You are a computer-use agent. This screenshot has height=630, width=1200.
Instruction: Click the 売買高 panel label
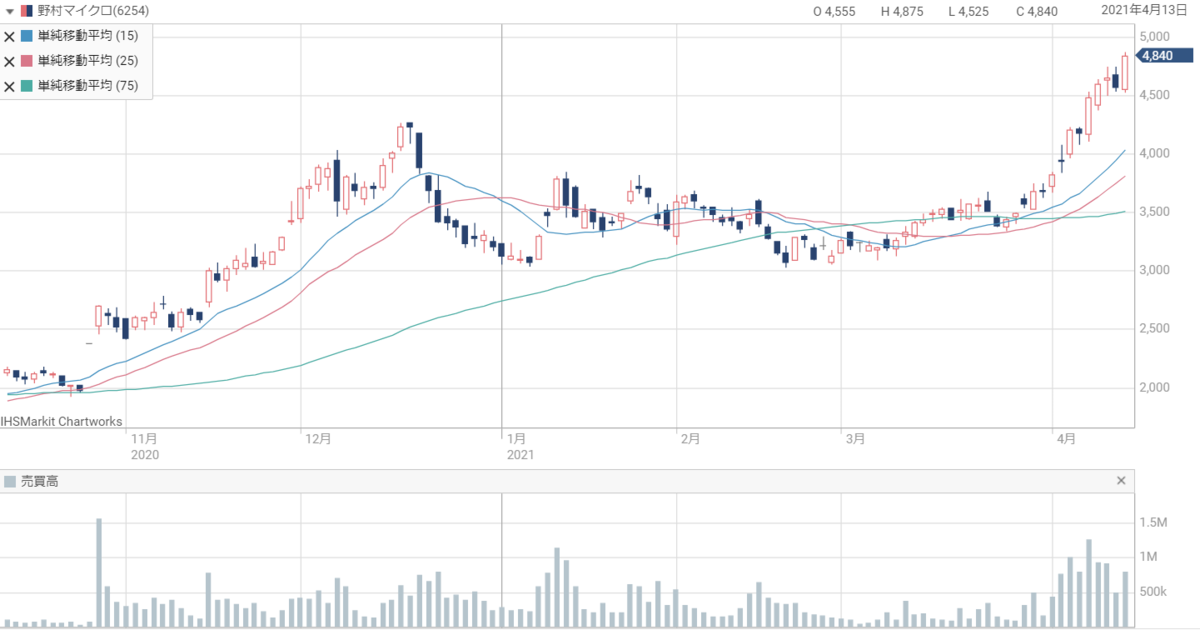coord(40,482)
